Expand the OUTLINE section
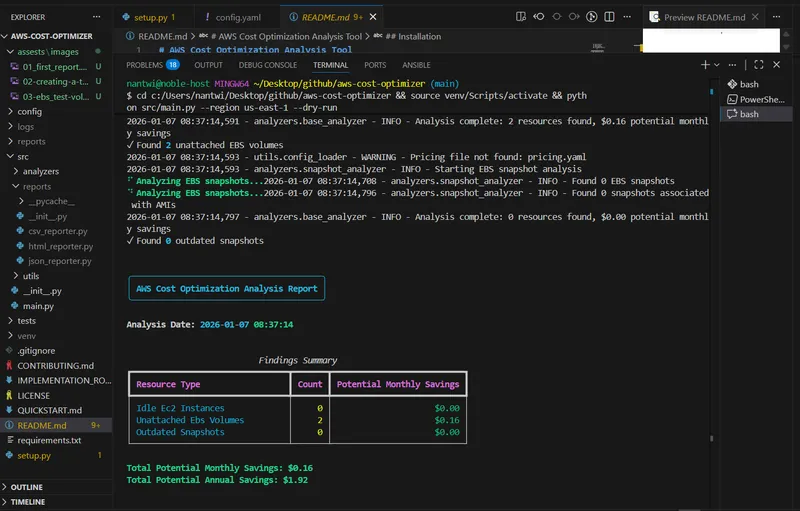Viewport: 800px width, 511px height. [x=56, y=487]
